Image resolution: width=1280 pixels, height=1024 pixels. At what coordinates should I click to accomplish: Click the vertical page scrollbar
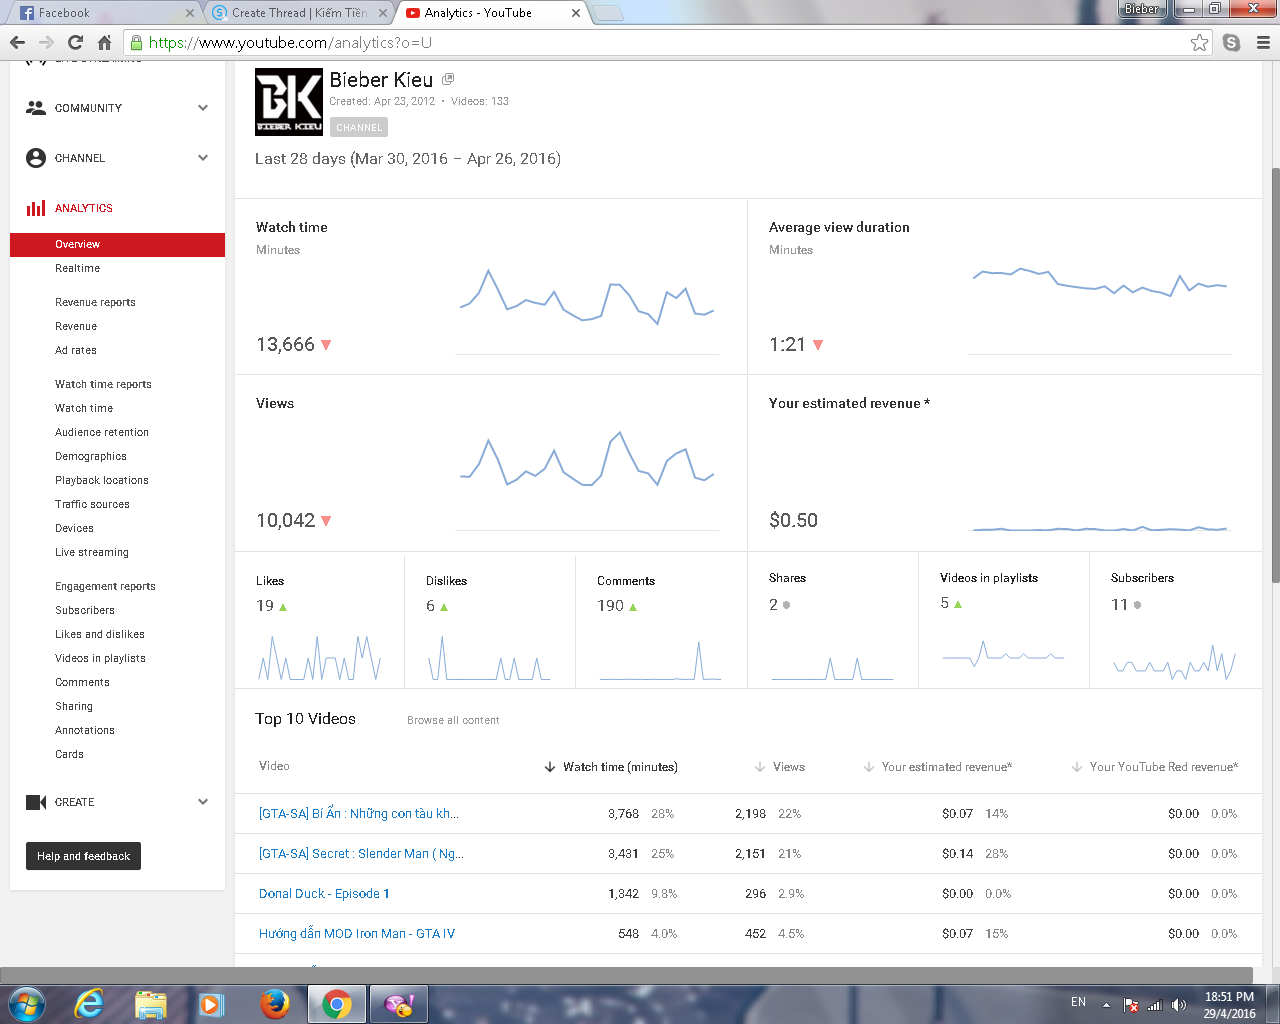(x=1275, y=375)
